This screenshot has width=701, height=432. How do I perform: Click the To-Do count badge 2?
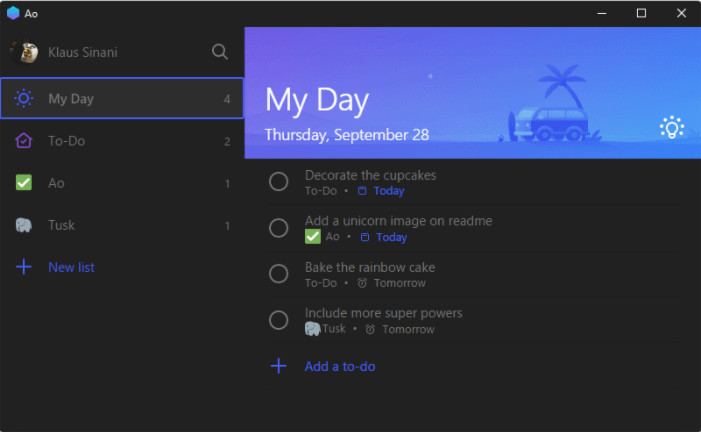[227, 141]
